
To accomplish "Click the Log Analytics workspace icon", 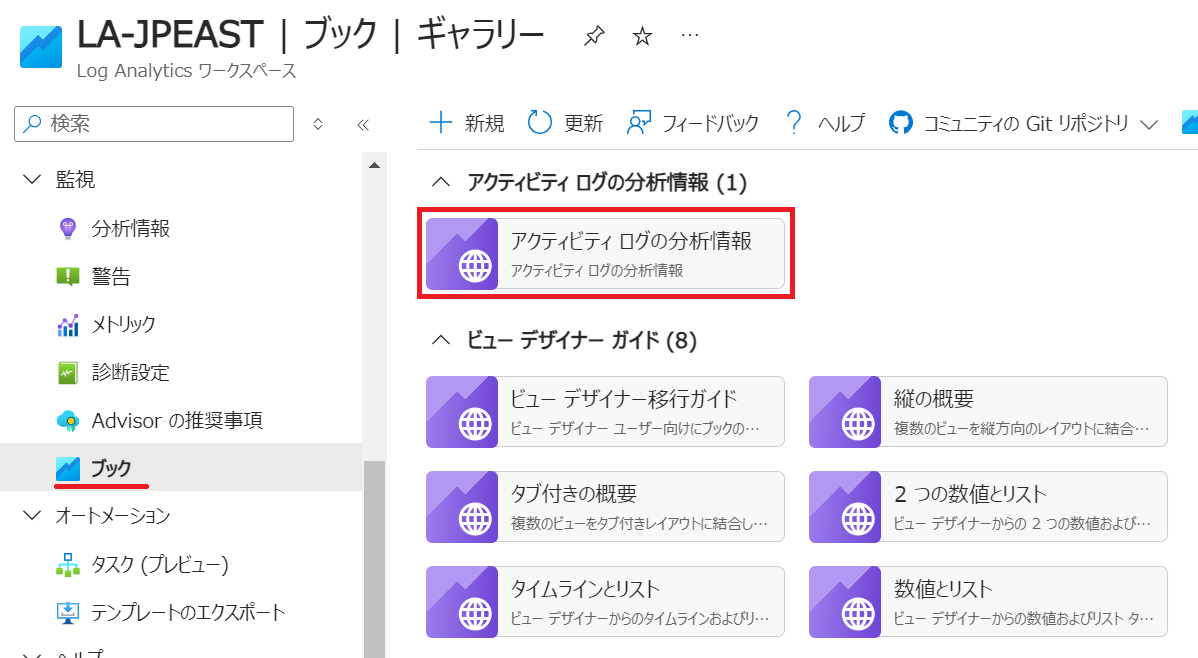I will (40, 47).
